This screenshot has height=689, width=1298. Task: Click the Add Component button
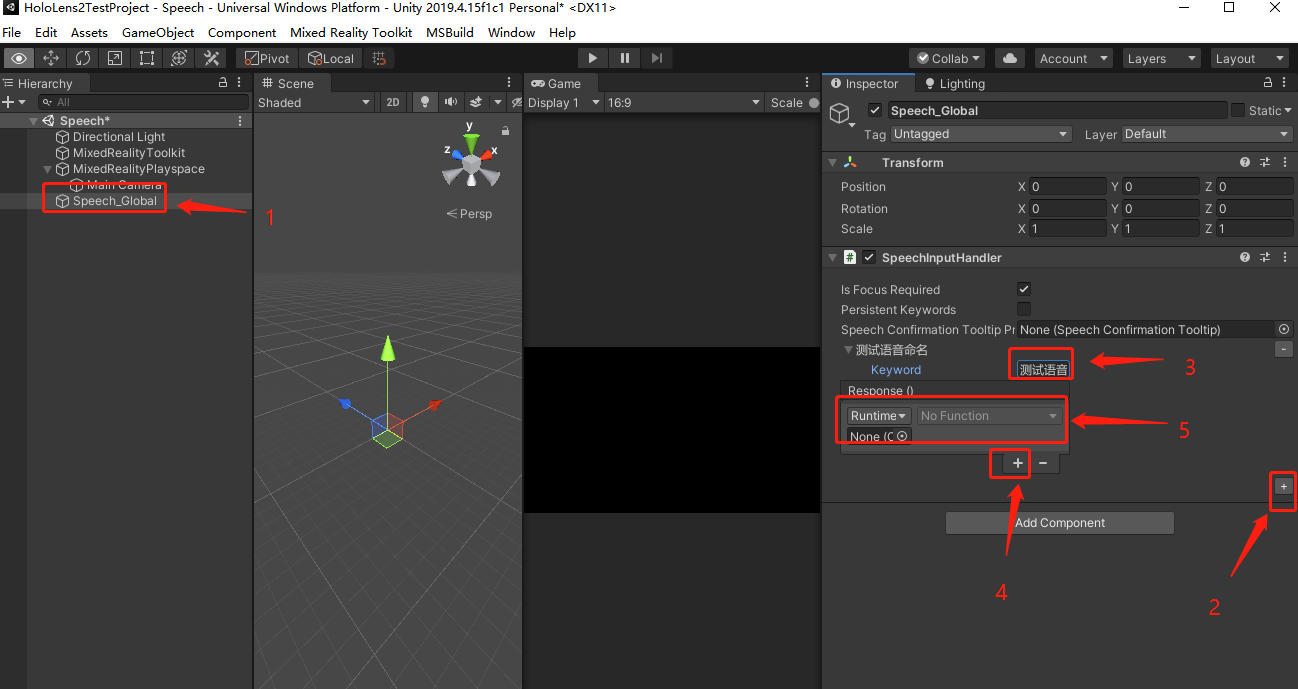(x=1060, y=522)
